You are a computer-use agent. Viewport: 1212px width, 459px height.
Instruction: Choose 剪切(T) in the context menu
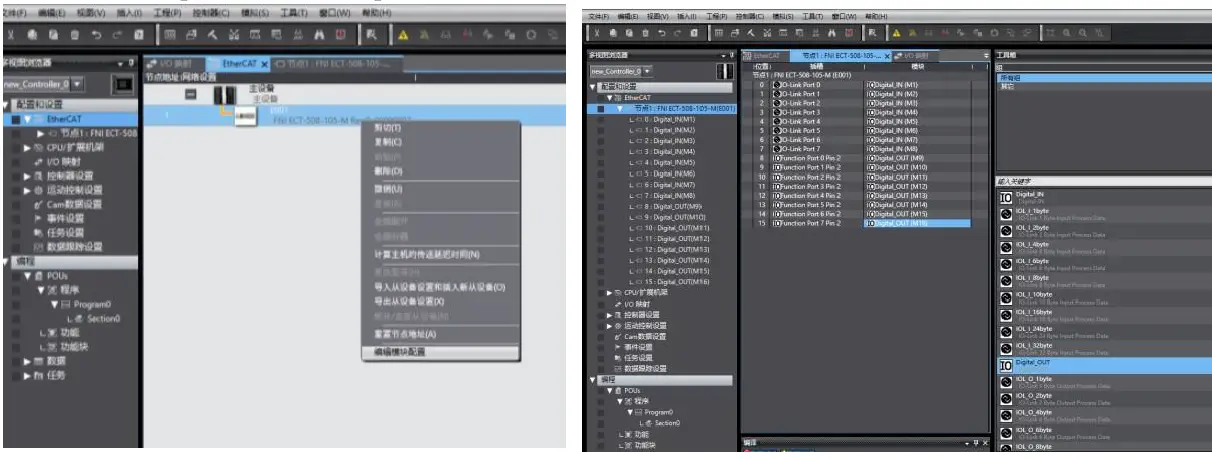[x=388, y=128]
